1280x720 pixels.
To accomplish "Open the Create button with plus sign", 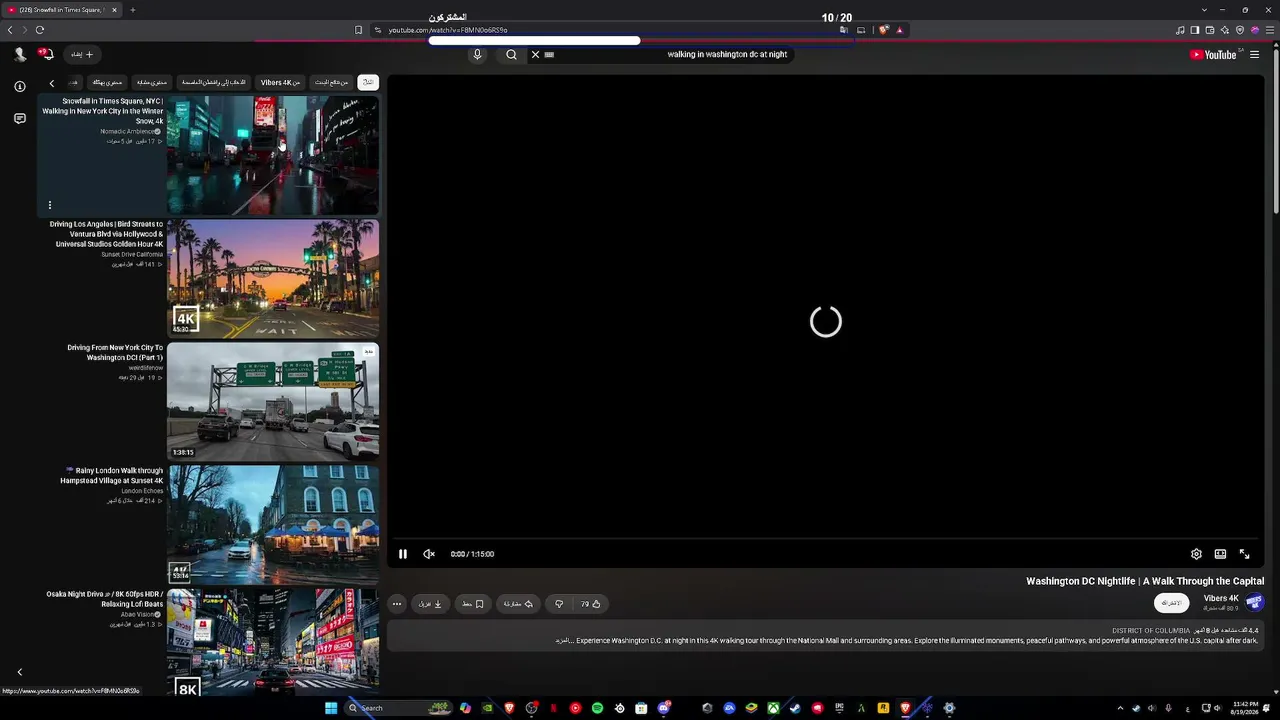I will (x=82, y=55).
